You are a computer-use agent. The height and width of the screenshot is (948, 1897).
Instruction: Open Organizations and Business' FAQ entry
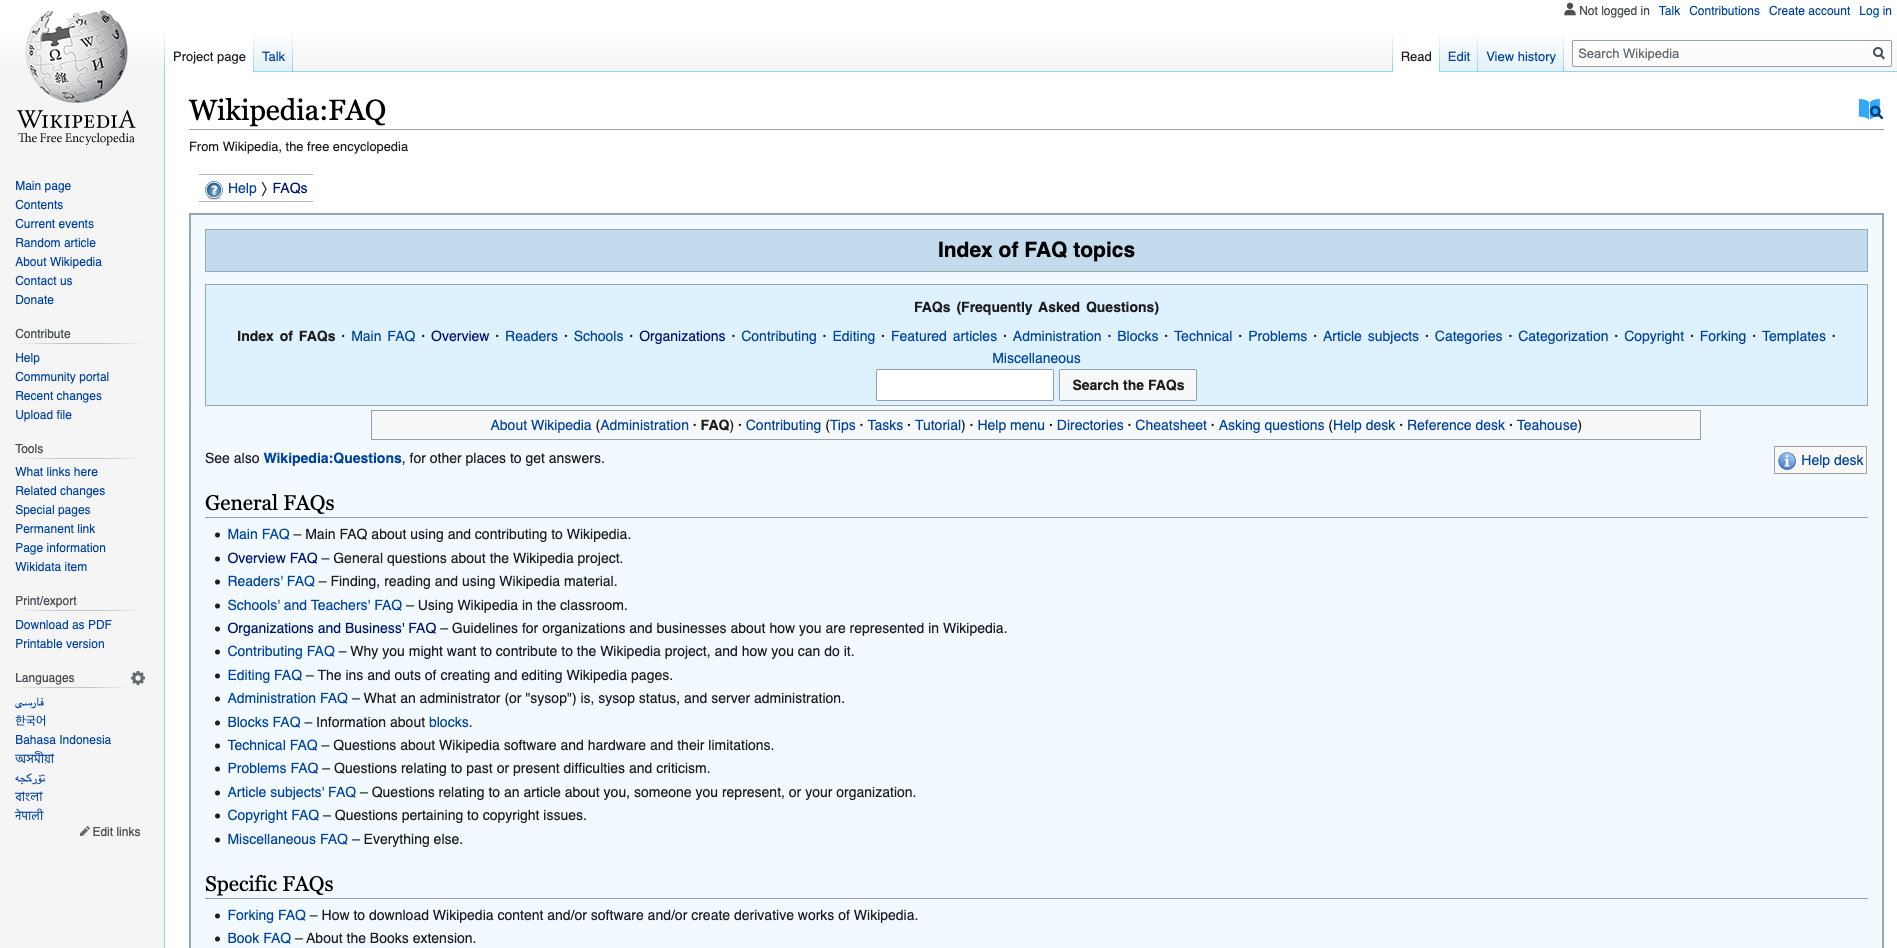[x=332, y=628]
